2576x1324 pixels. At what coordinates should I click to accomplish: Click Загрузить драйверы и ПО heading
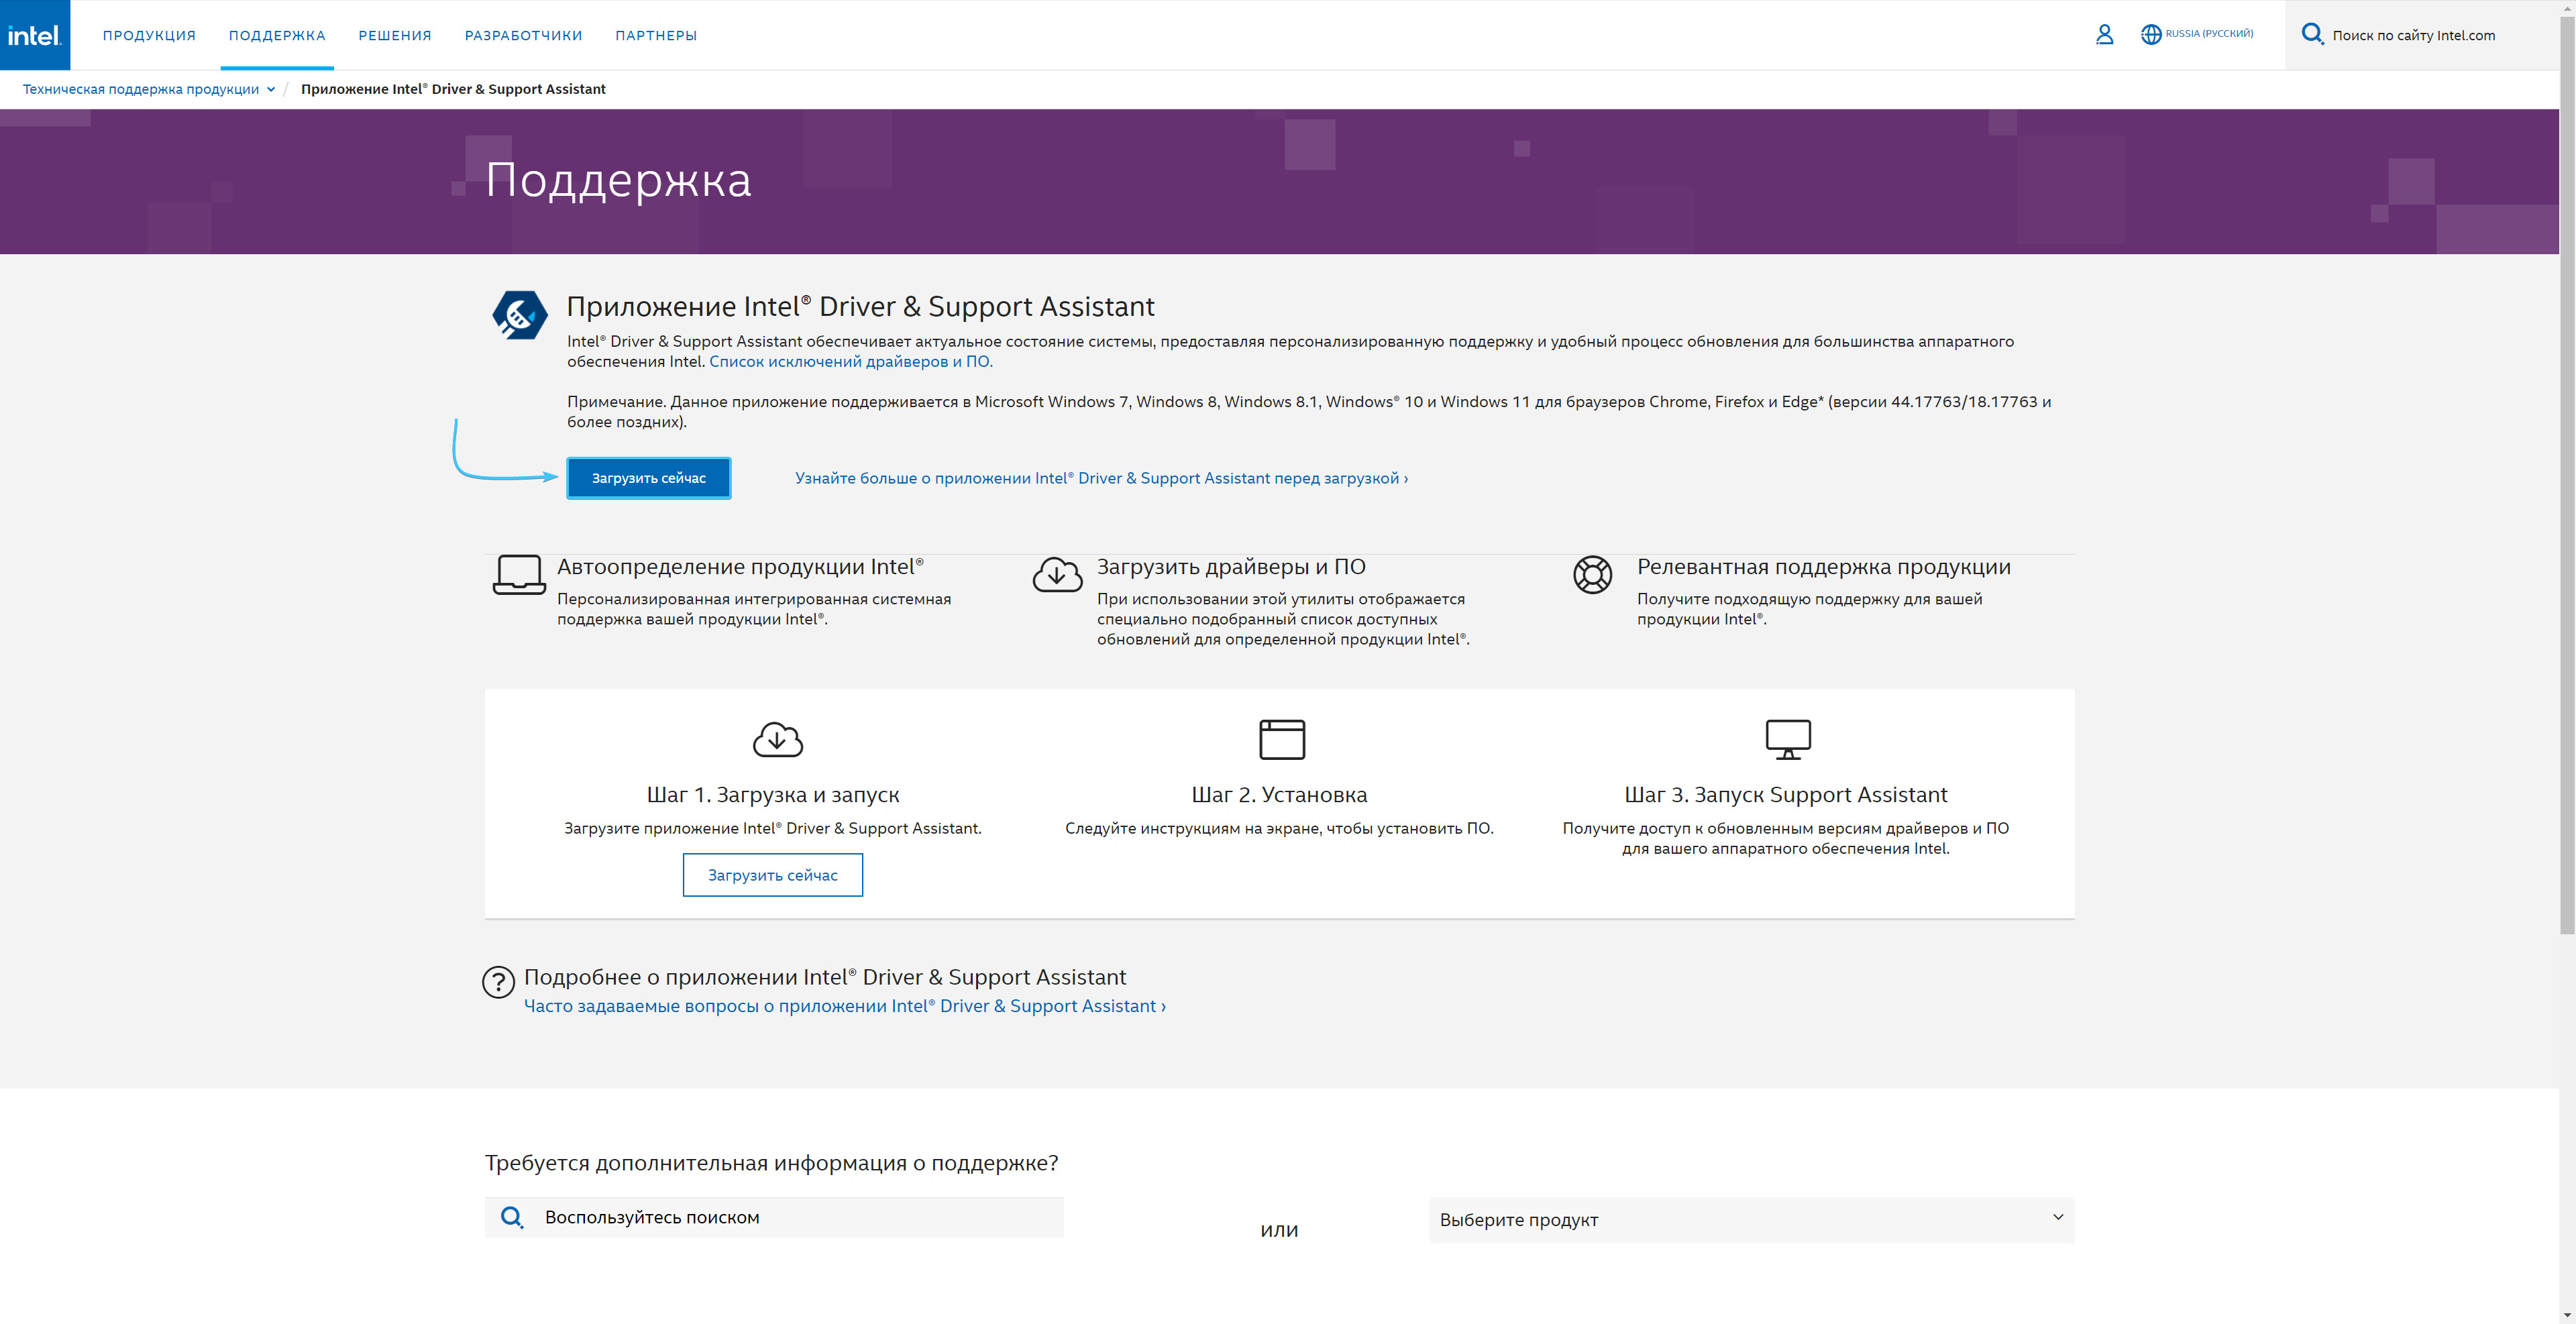(x=1231, y=567)
